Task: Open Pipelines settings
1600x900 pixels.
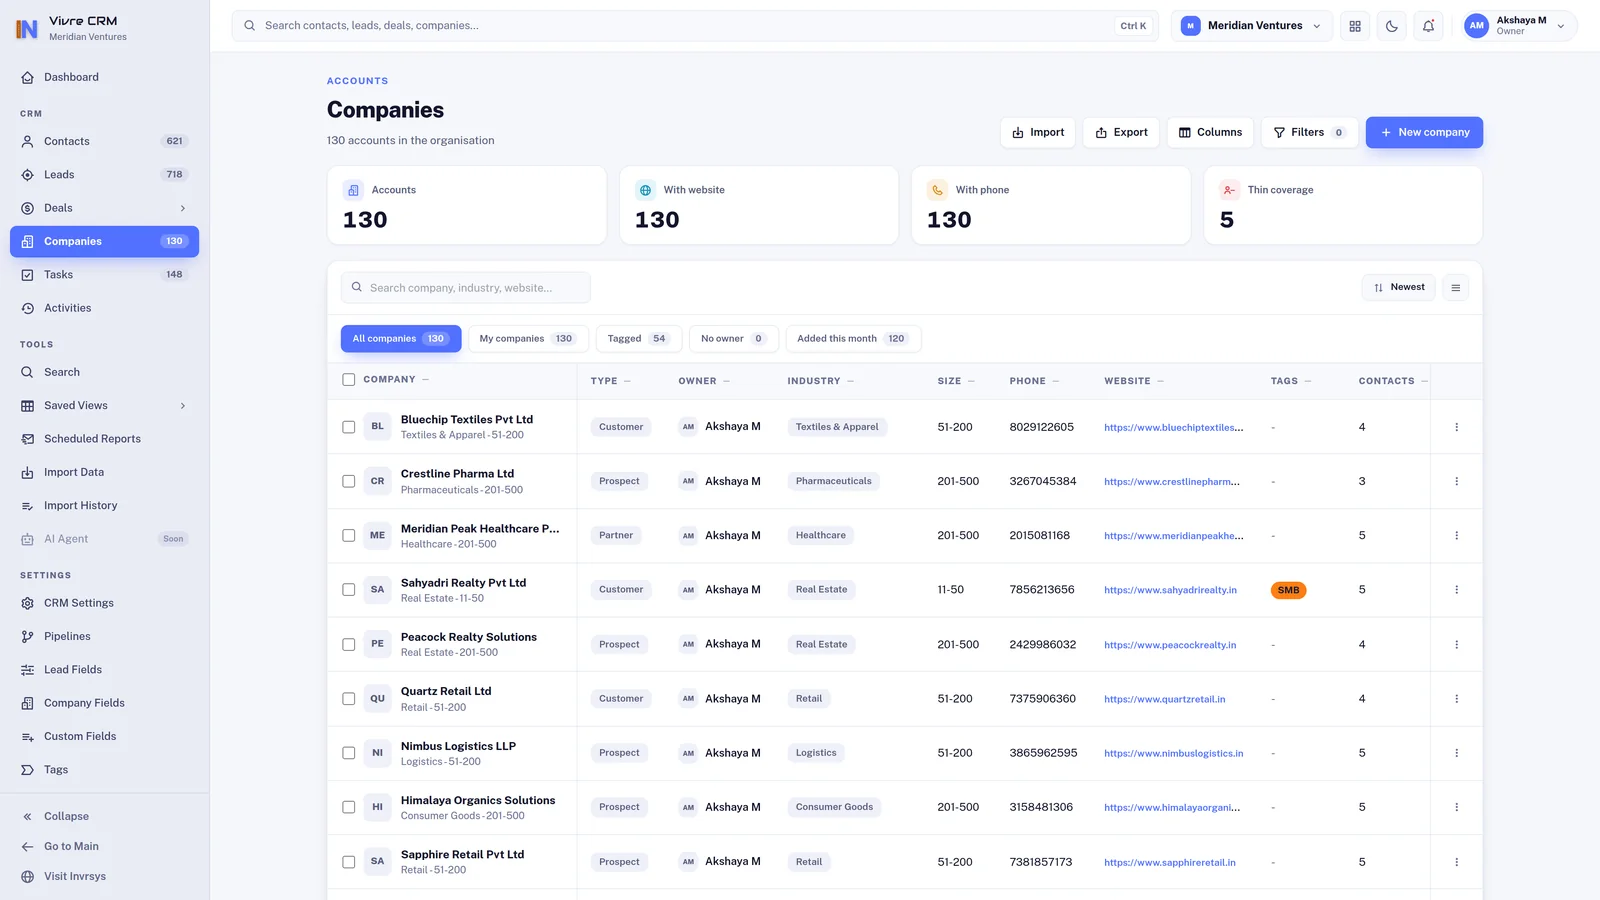Action: 104,636
